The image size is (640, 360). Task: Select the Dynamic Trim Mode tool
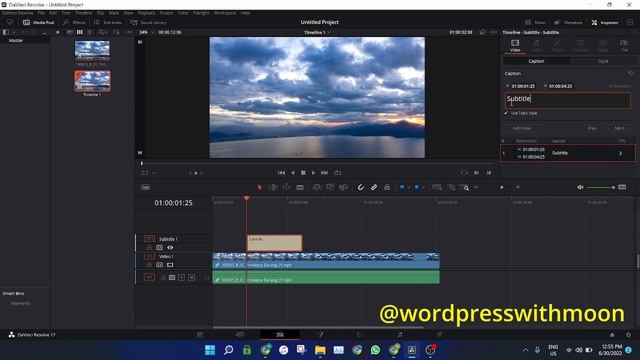pos(287,187)
